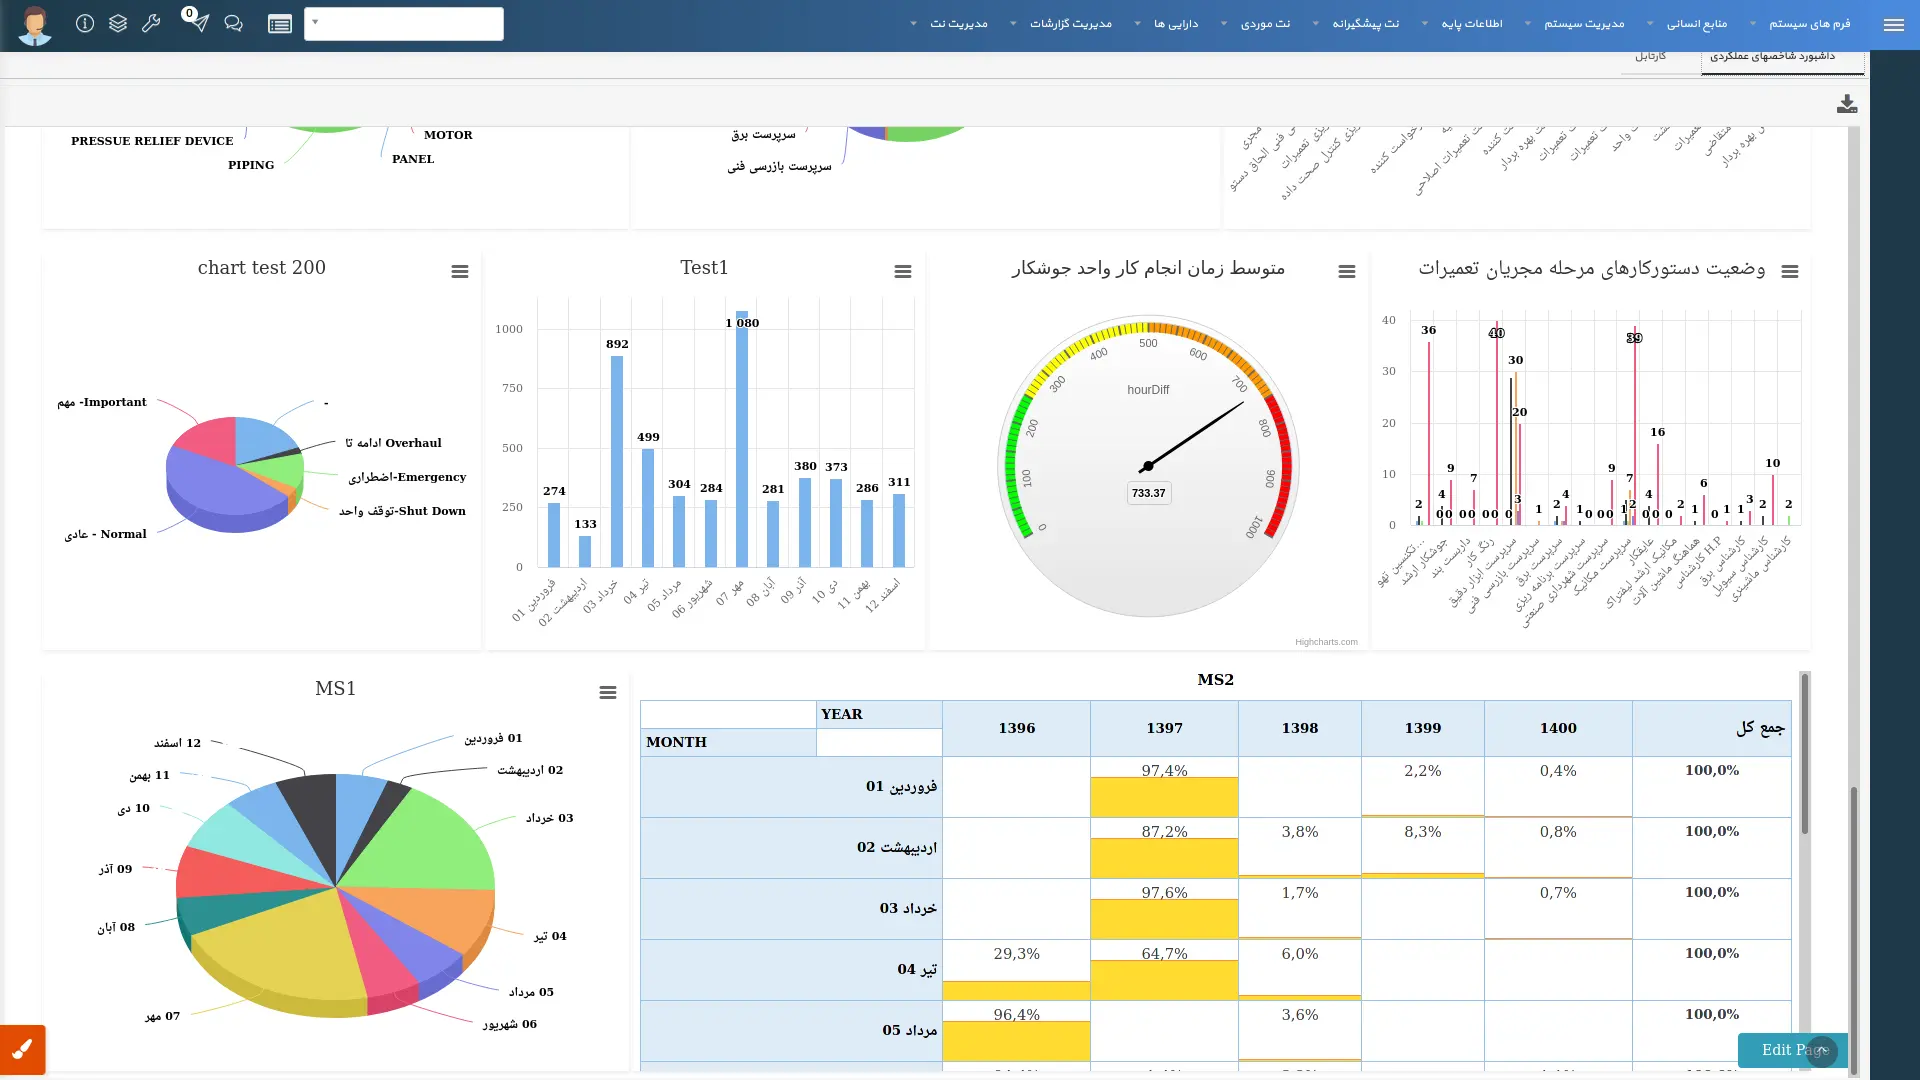
Task: Expand the header search combo box
Action: 403,24
